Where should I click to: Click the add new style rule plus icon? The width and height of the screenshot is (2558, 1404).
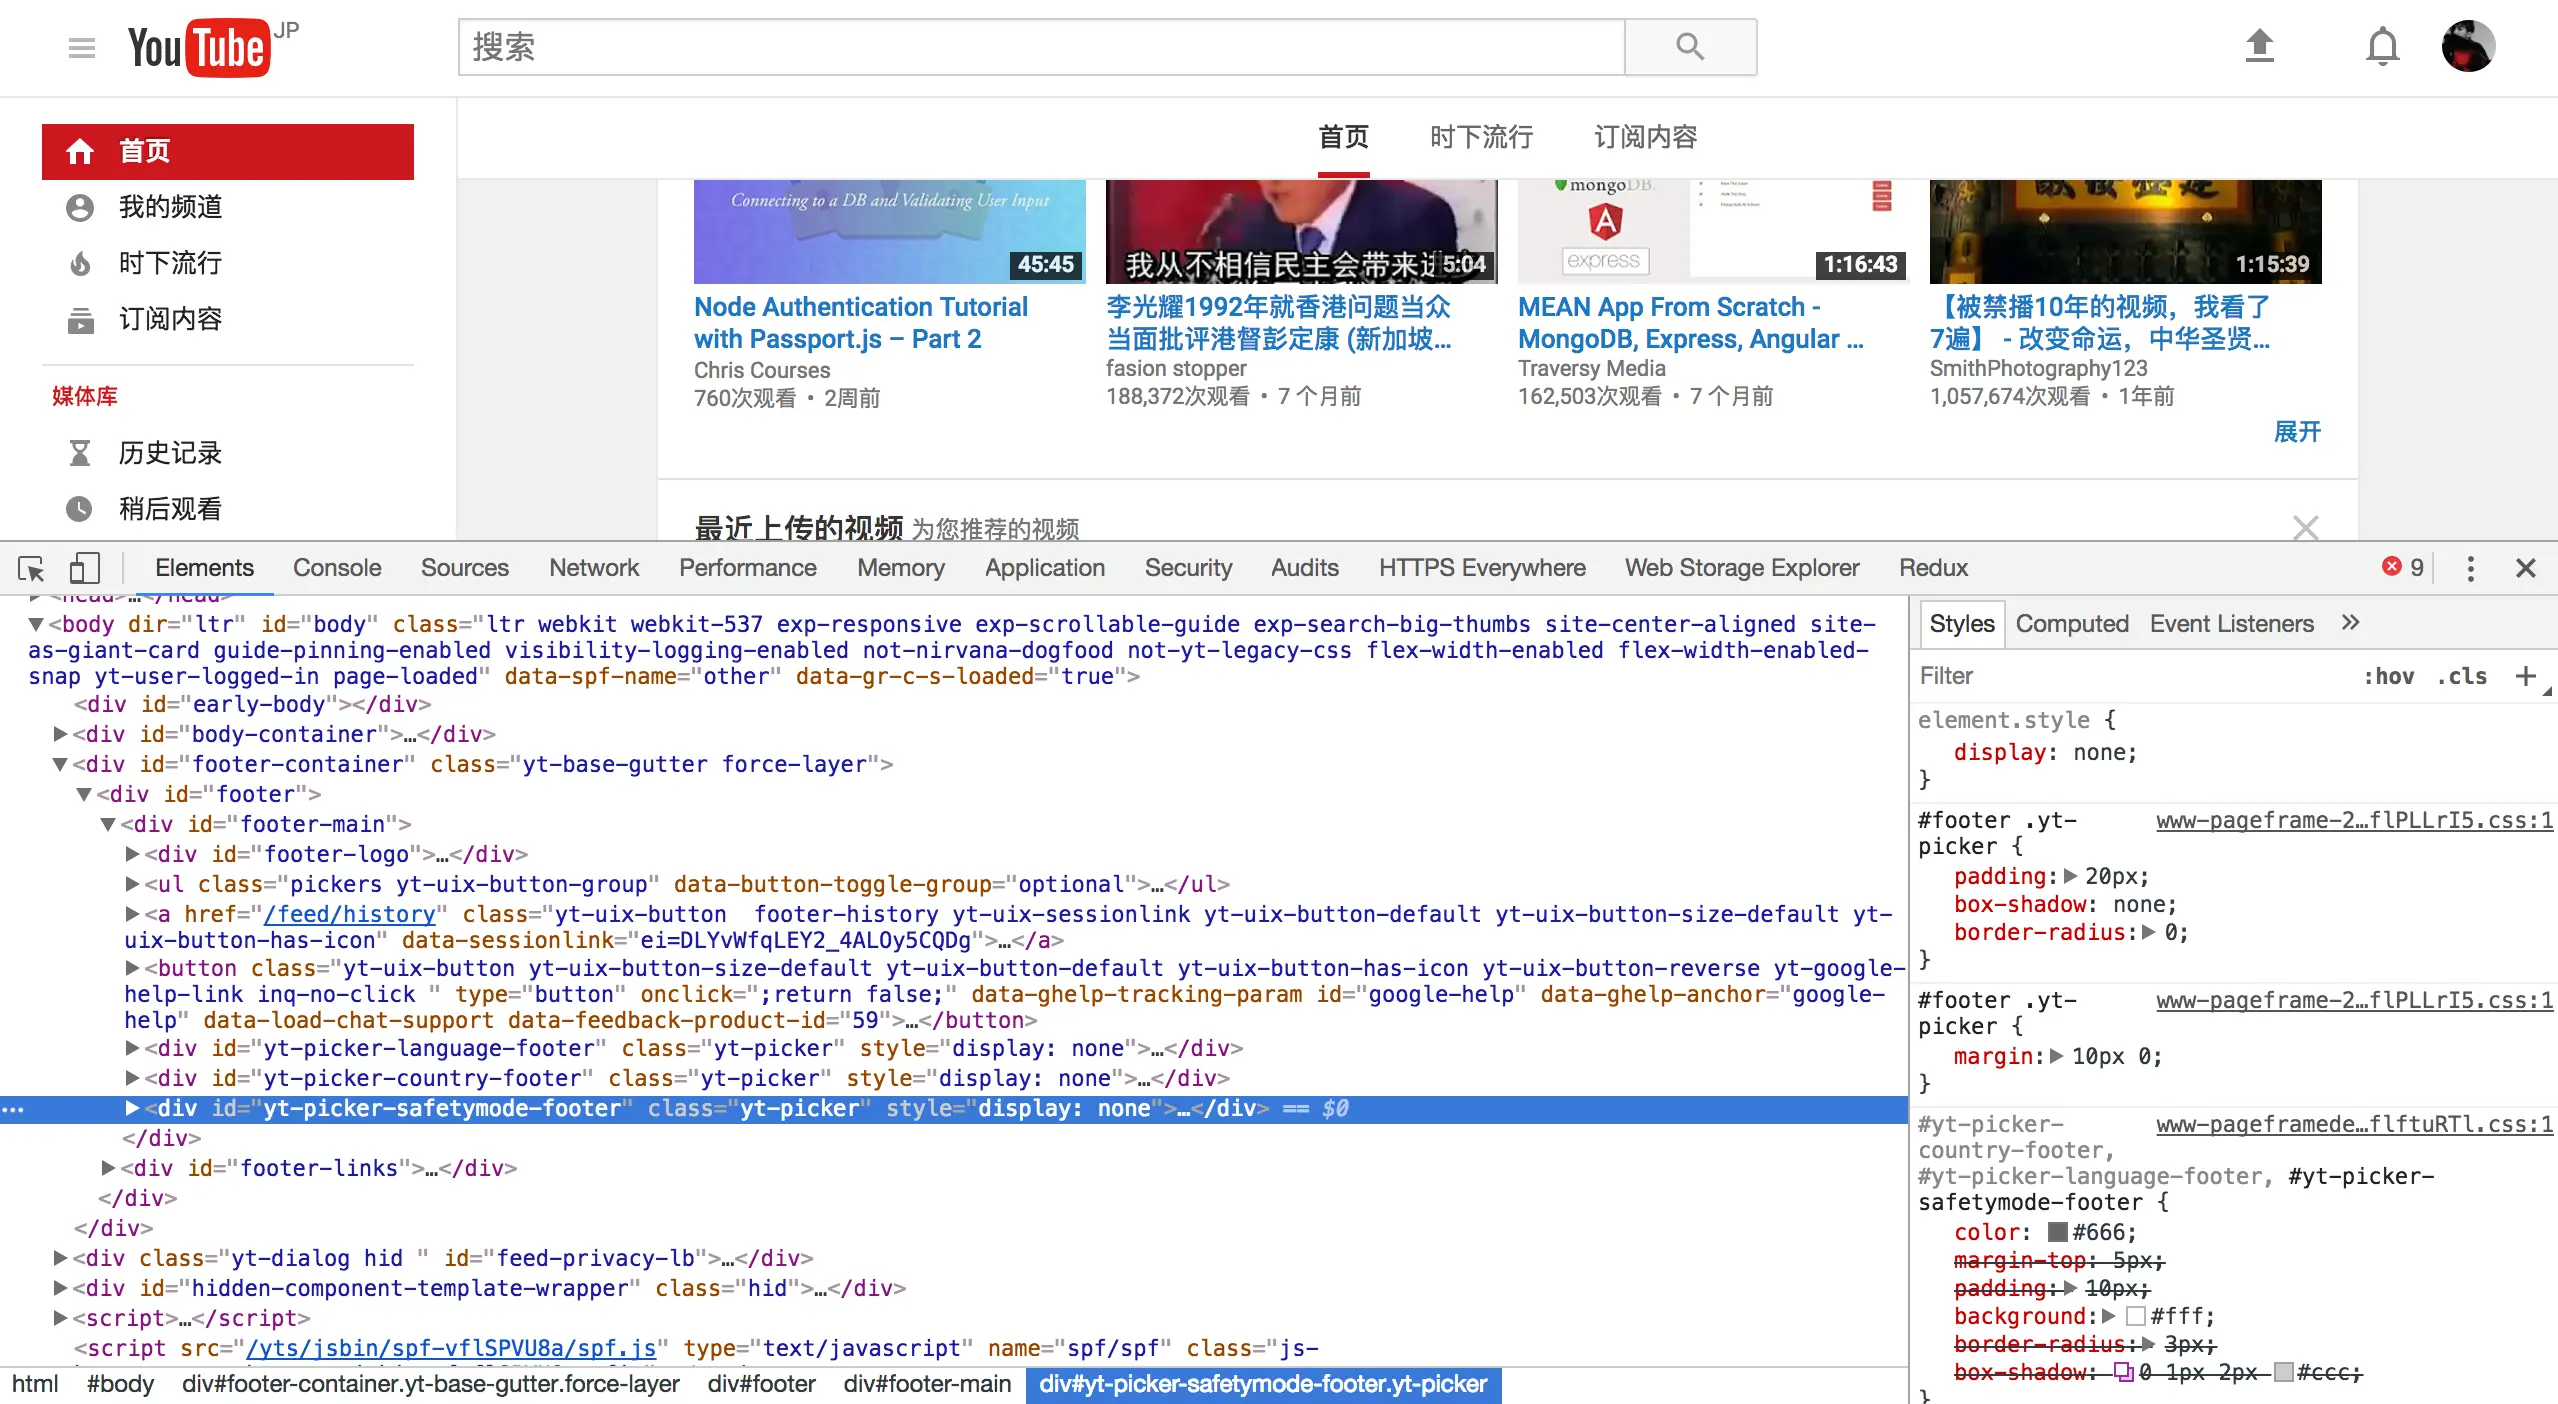(2525, 676)
